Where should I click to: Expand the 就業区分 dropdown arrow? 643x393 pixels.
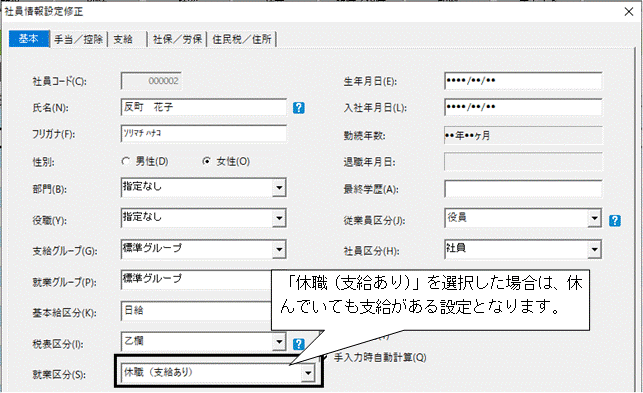pos(308,373)
